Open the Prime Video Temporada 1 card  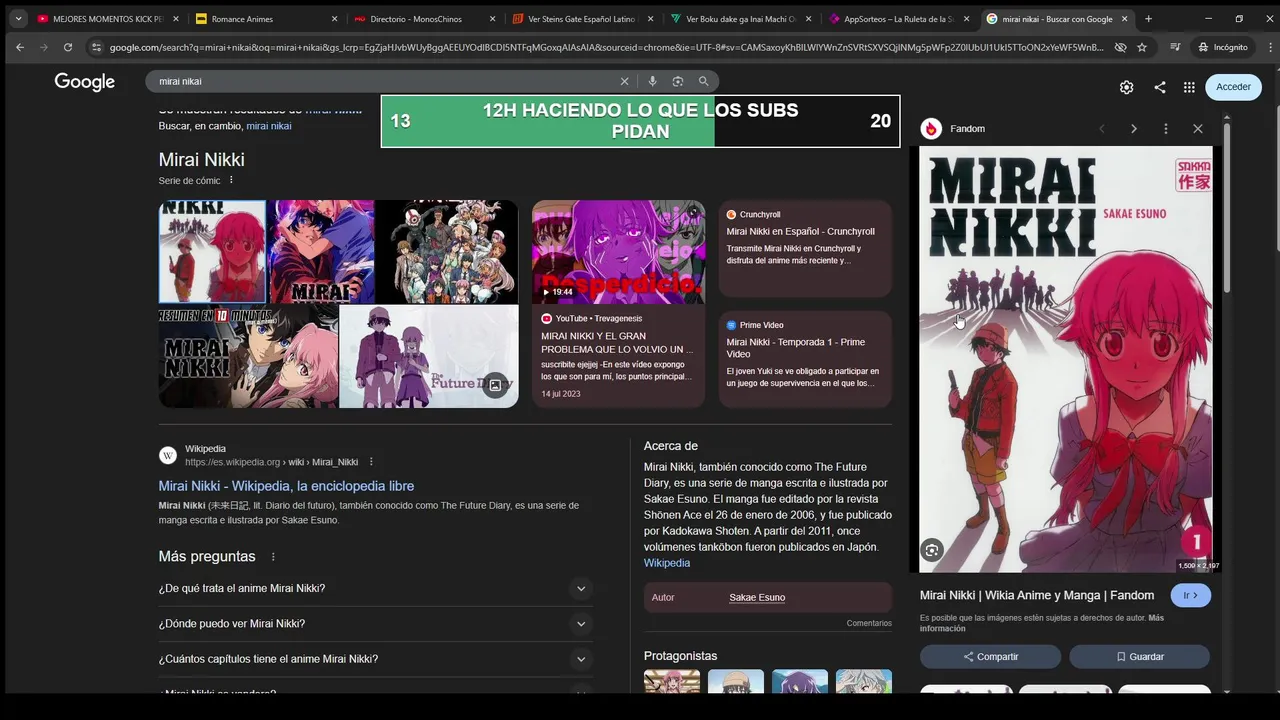click(x=805, y=359)
